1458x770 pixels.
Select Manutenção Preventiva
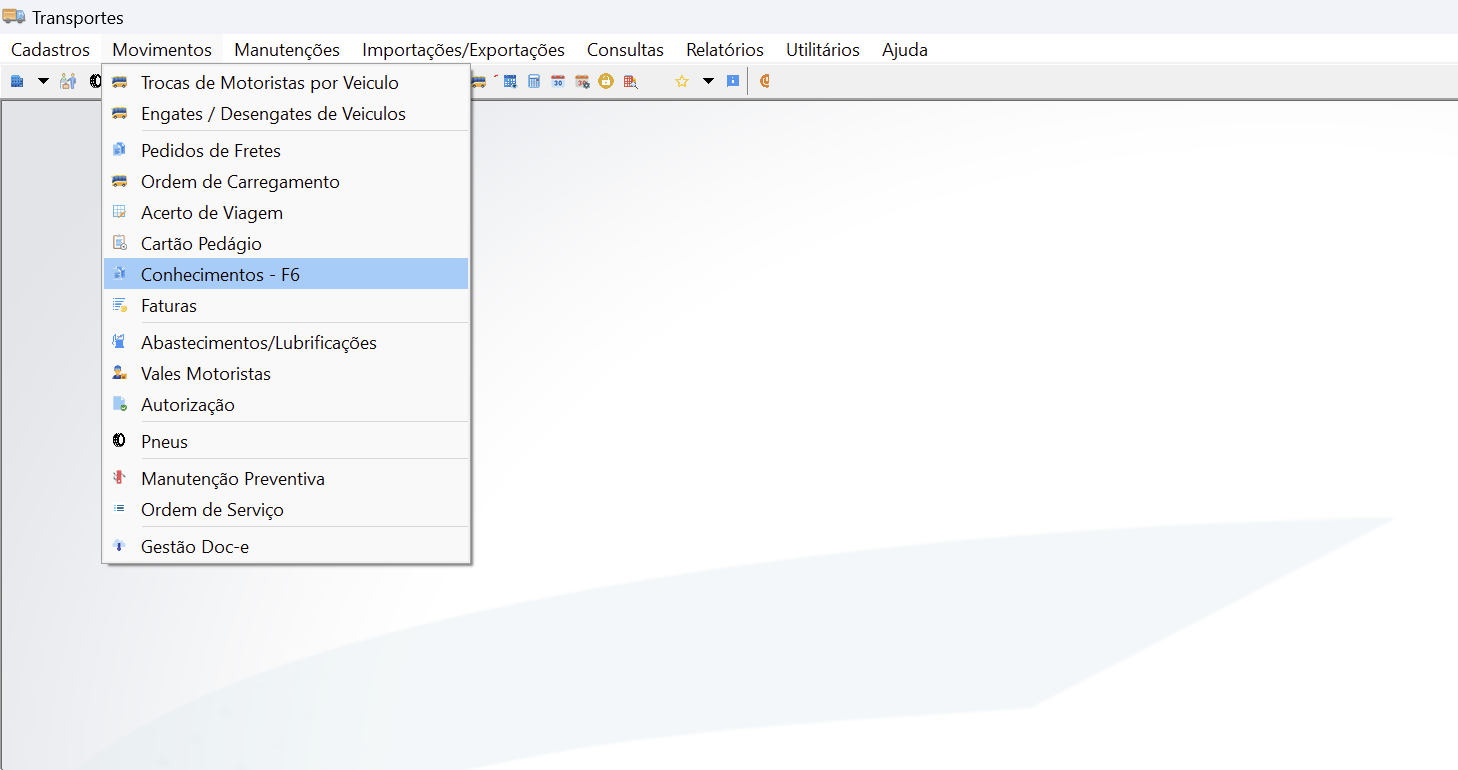pyautogui.click(x=286, y=479)
